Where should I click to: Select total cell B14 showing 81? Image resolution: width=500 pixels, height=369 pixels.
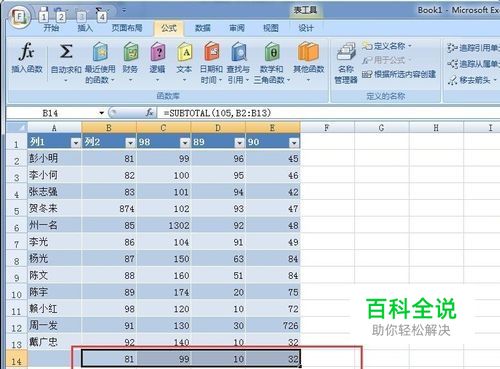click(109, 358)
